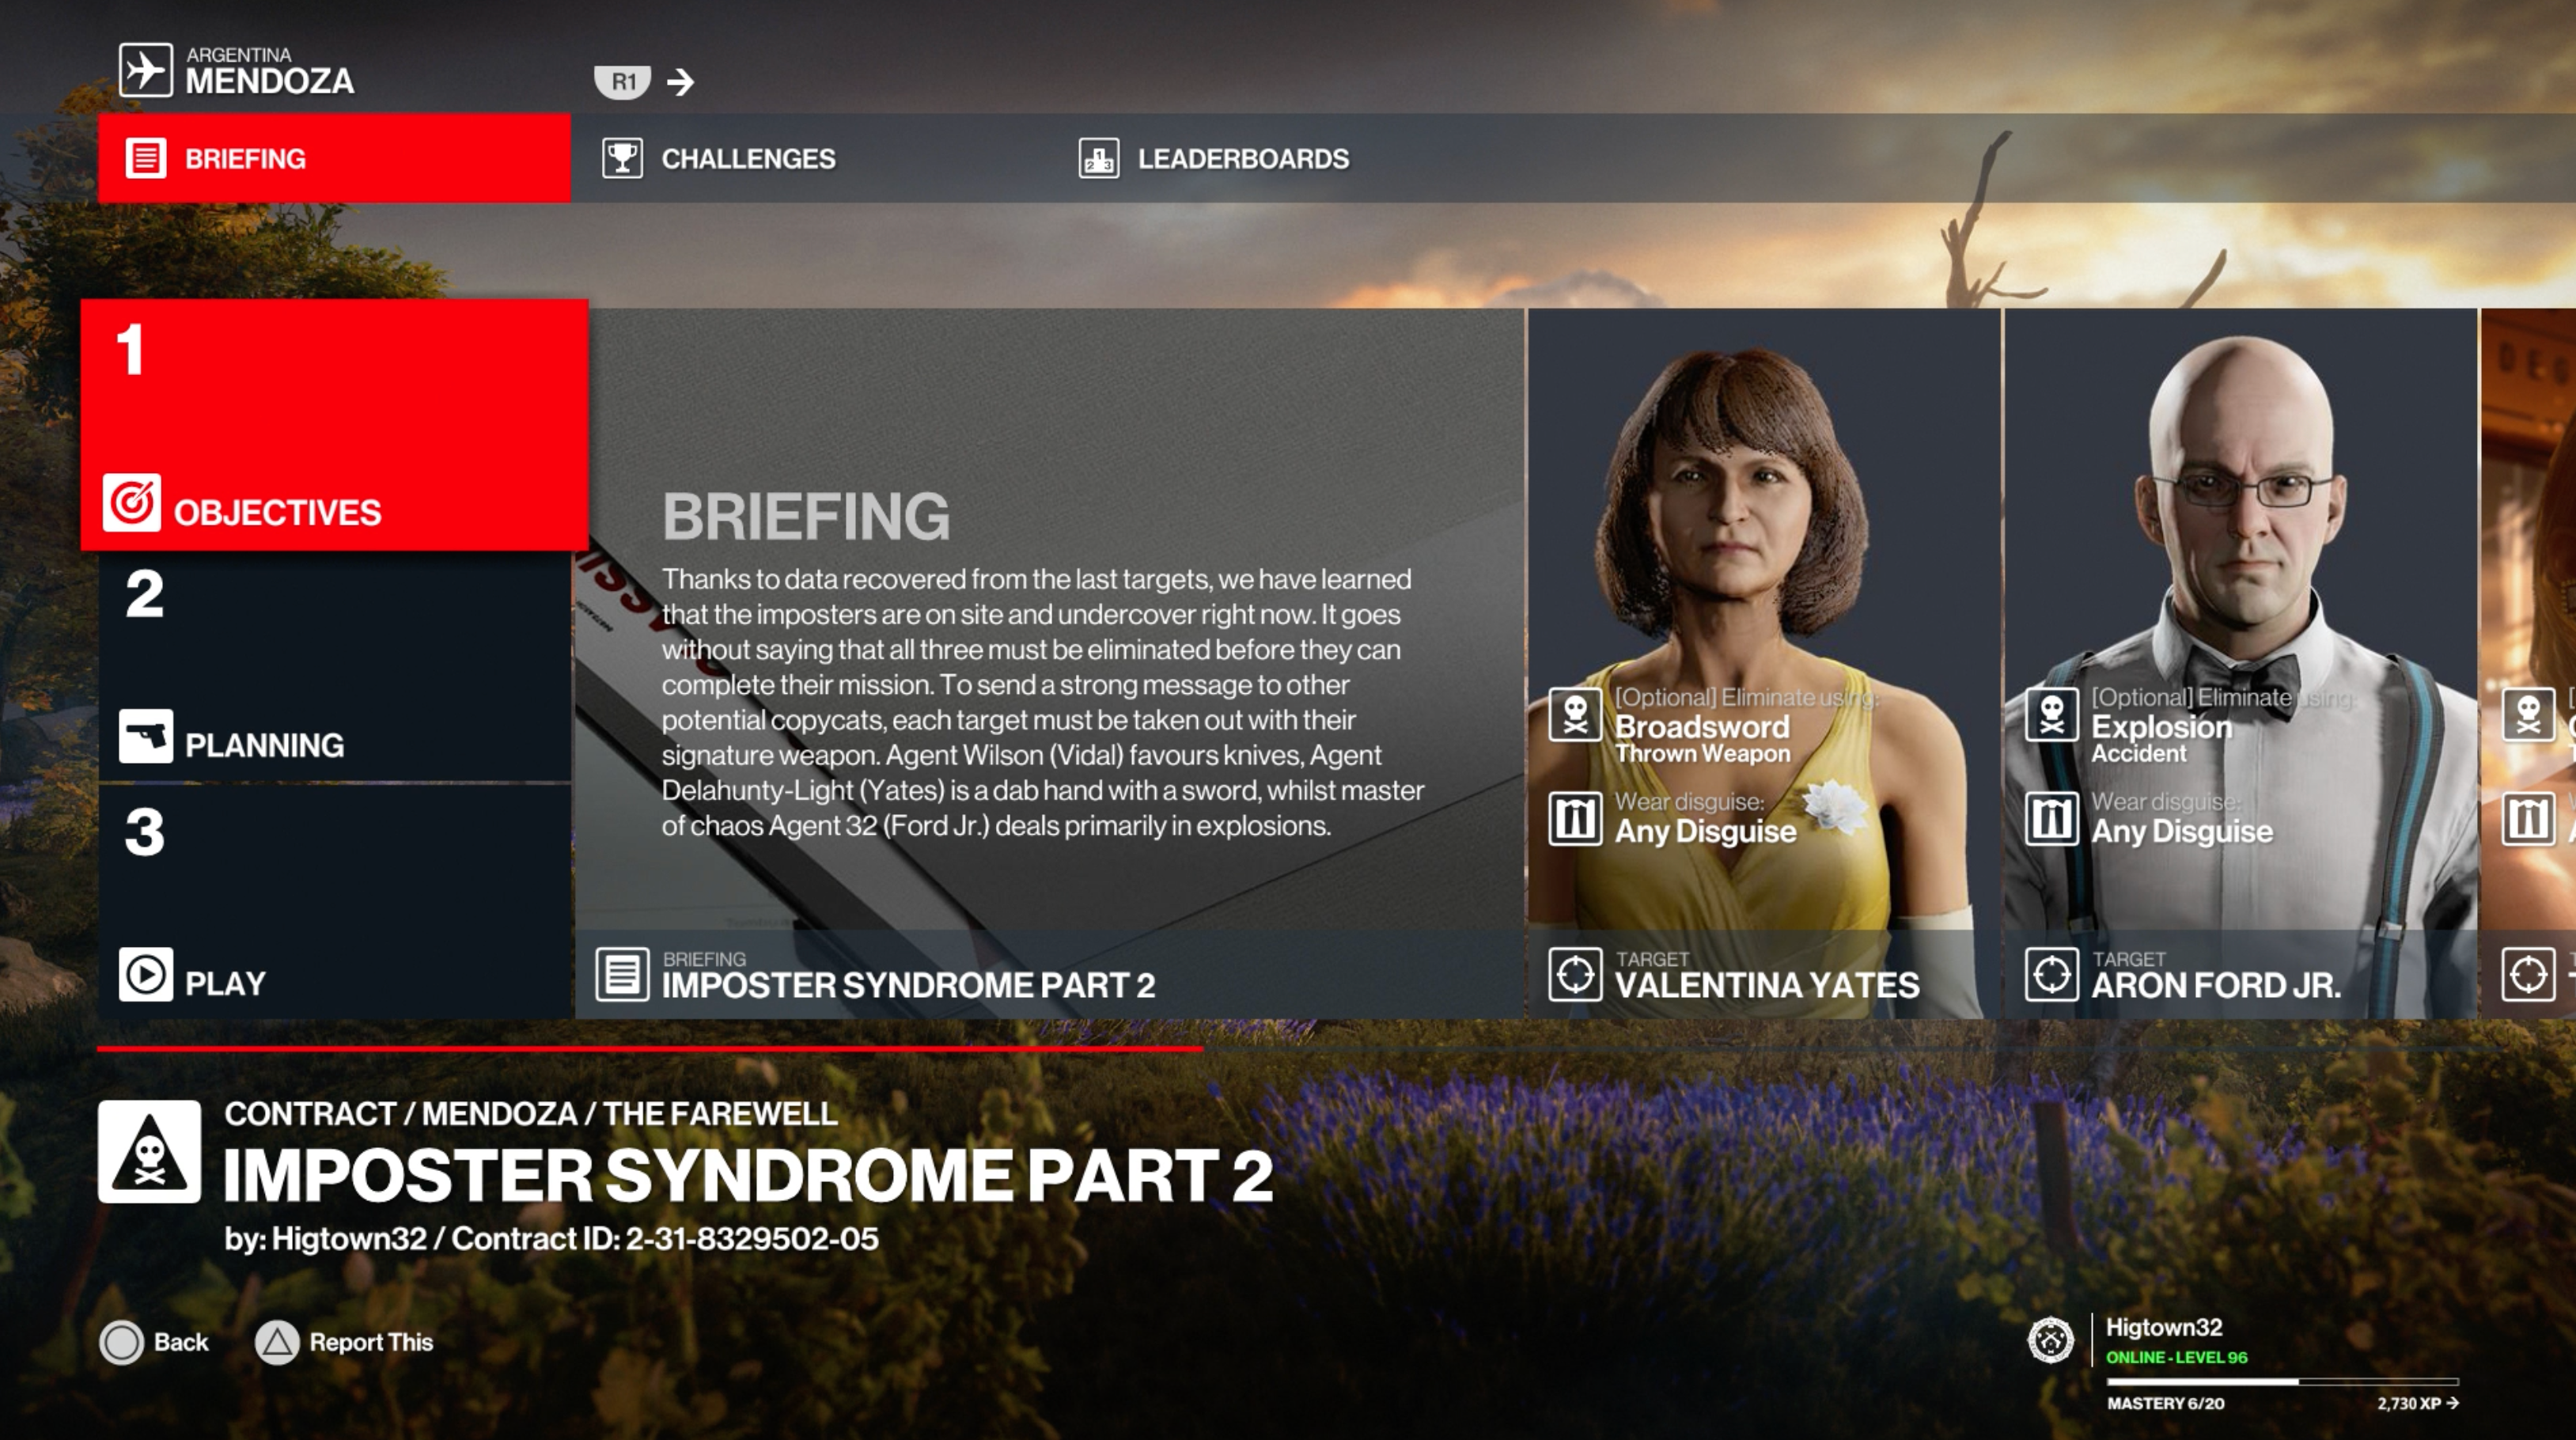Click disguise icon on the partially visible third target card
The height and width of the screenshot is (1440, 2576).
point(2528,818)
